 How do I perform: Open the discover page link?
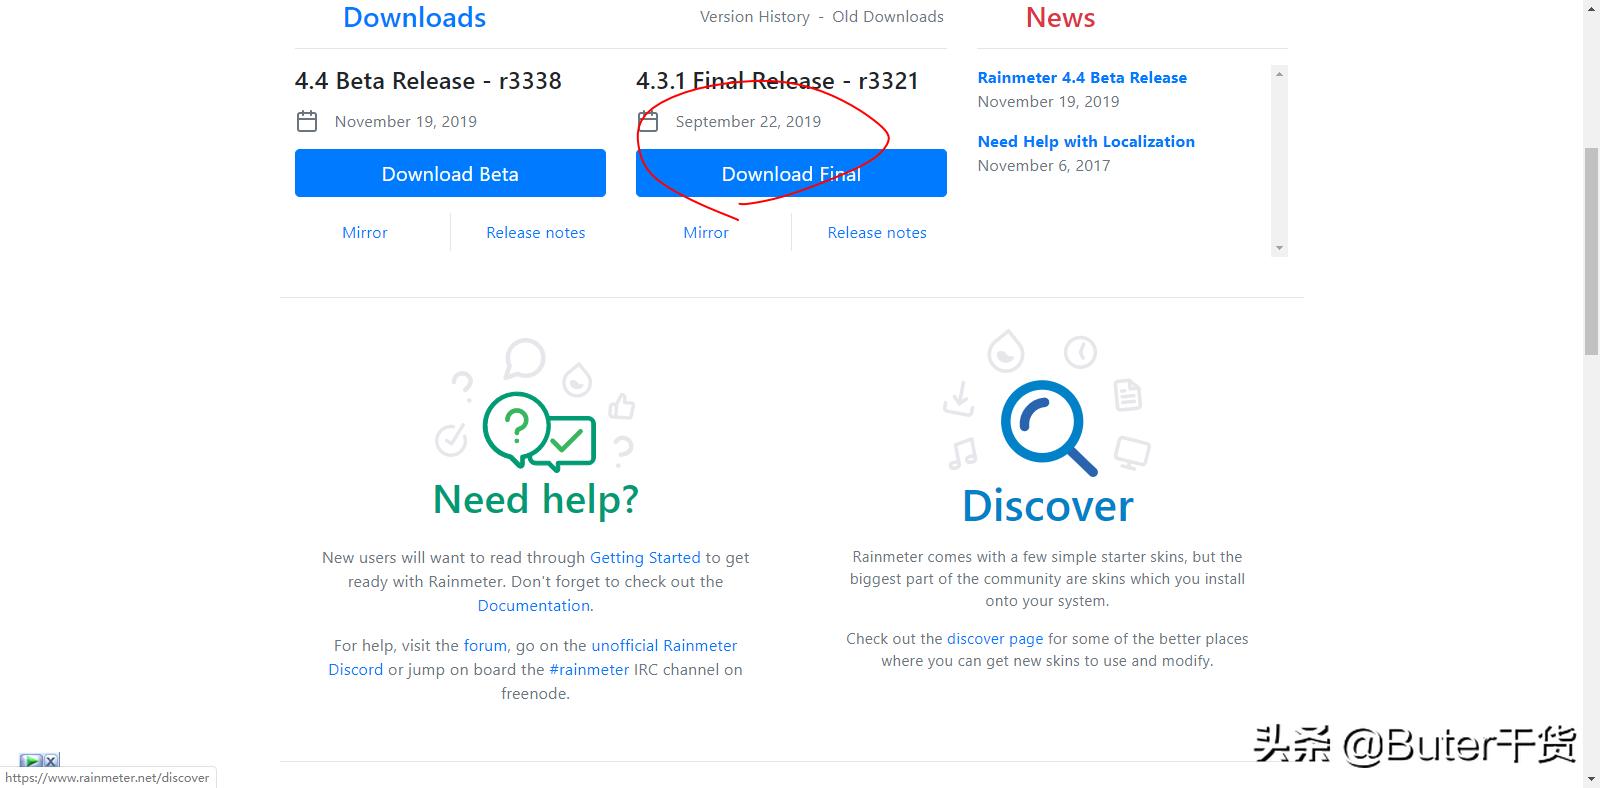pos(995,638)
